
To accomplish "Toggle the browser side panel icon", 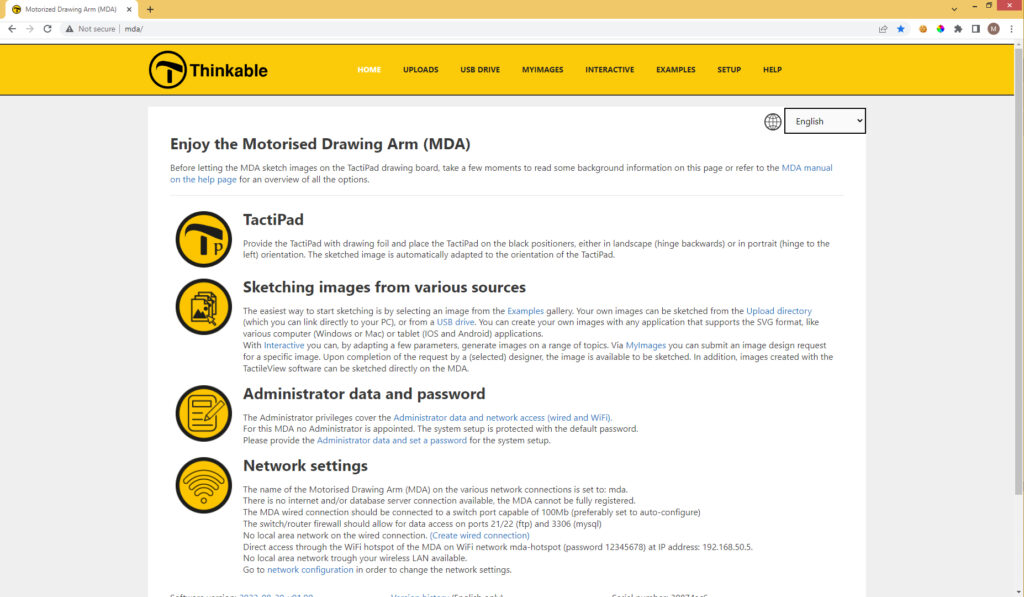I will (x=976, y=29).
